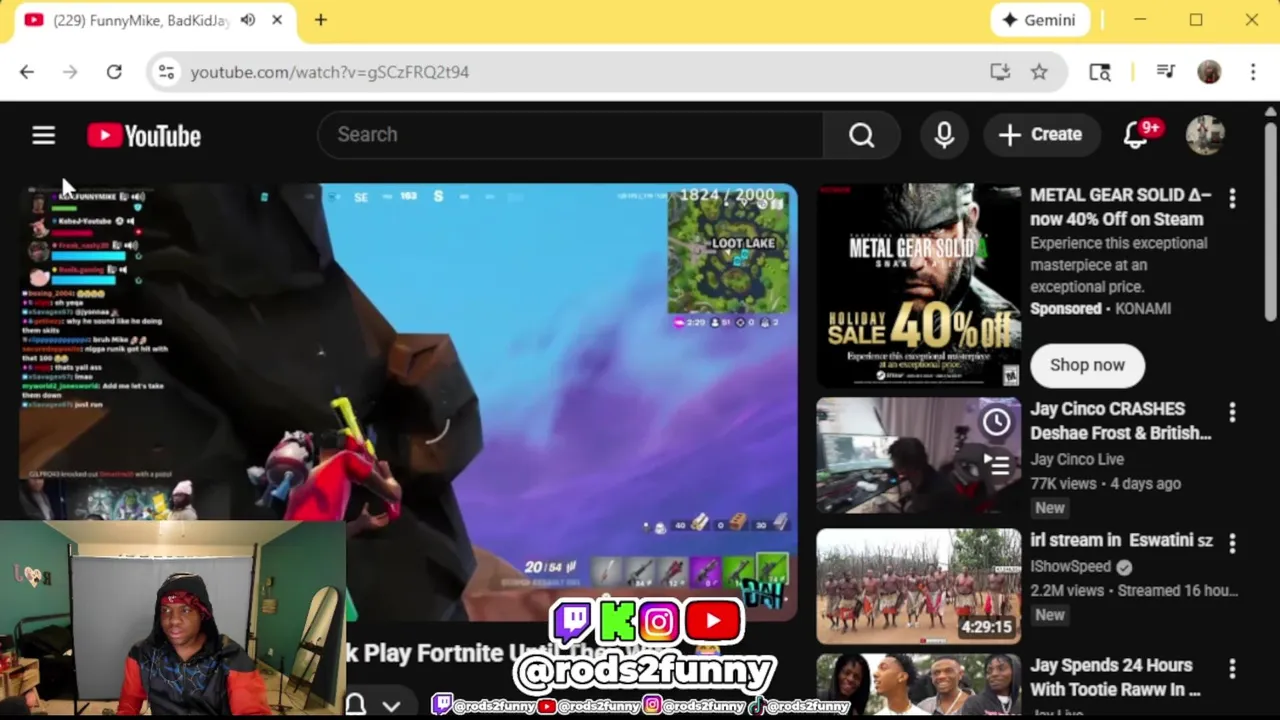The width and height of the screenshot is (1280, 720).
Task: Minimize the Chrome window
Action: pyautogui.click(x=1140, y=20)
